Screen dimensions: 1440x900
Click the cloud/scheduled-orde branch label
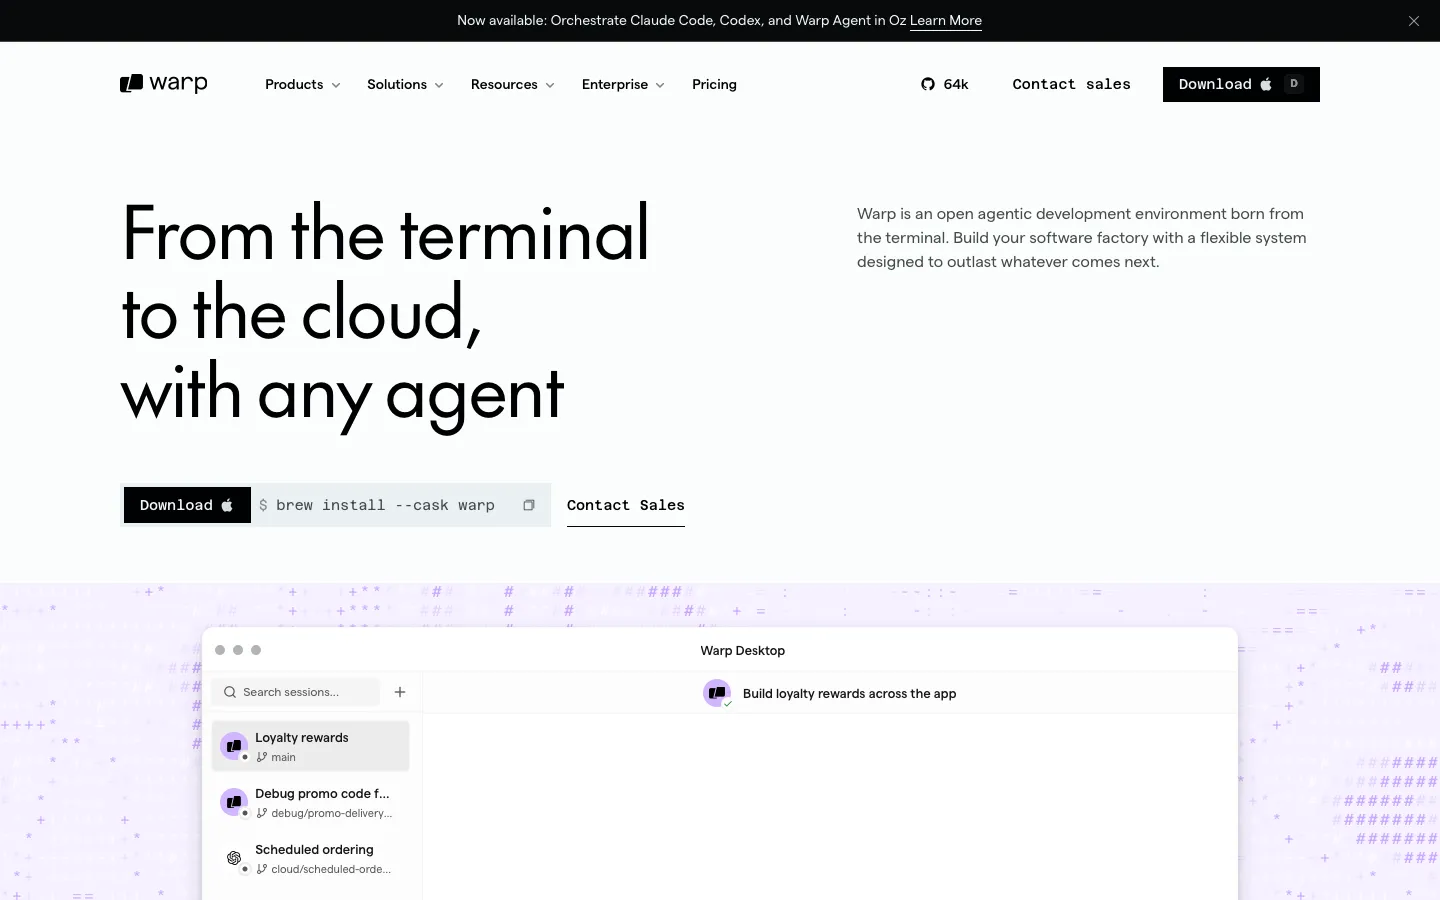[x=331, y=870]
